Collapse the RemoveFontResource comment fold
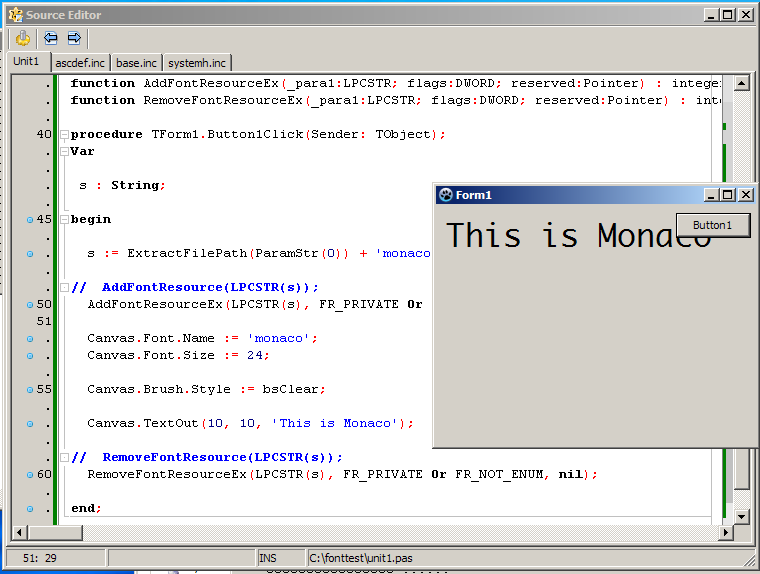This screenshot has width=760, height=574. pyautogui.click(x=64, y=457)
